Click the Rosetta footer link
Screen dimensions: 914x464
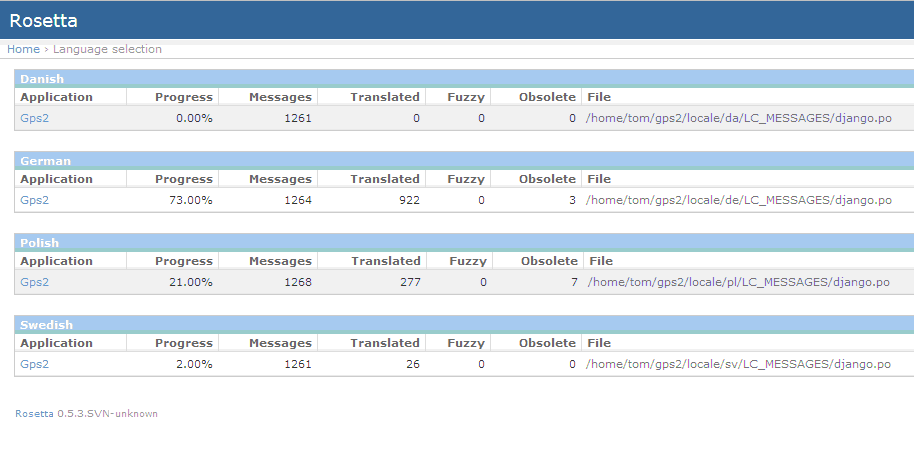(x=34, y=413)
